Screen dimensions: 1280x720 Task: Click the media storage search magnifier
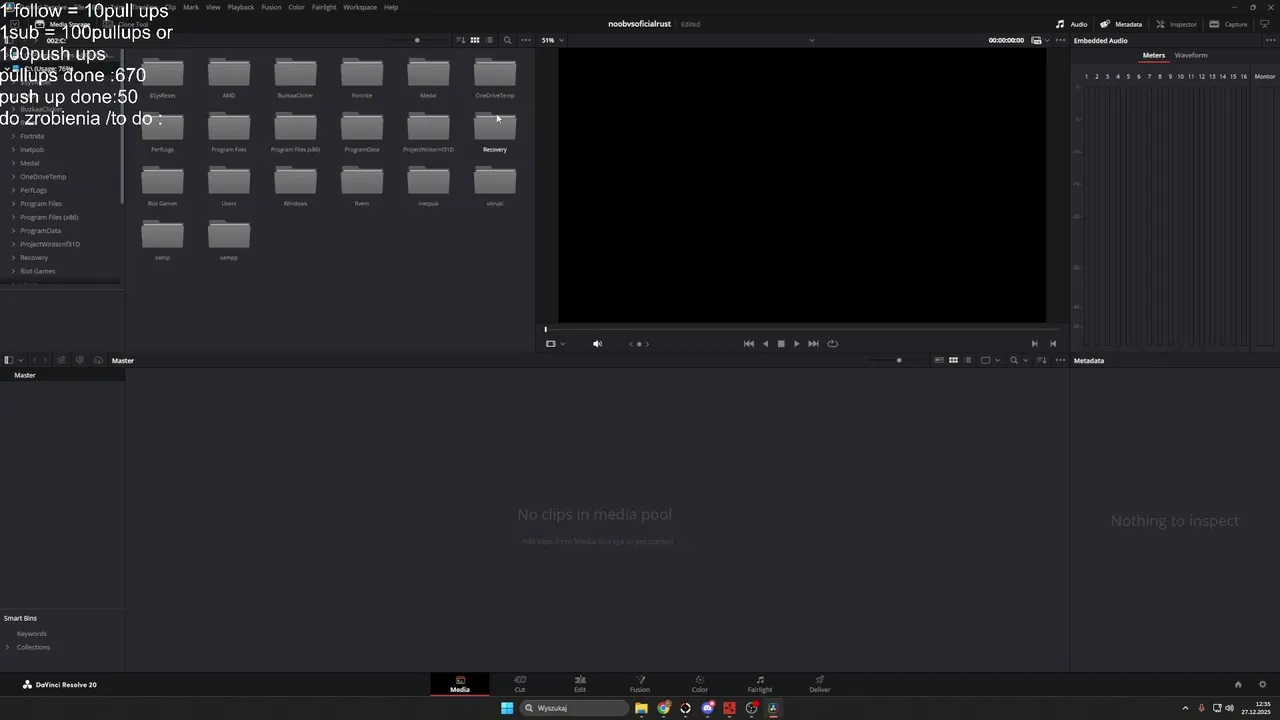click(x=507, y=40)
